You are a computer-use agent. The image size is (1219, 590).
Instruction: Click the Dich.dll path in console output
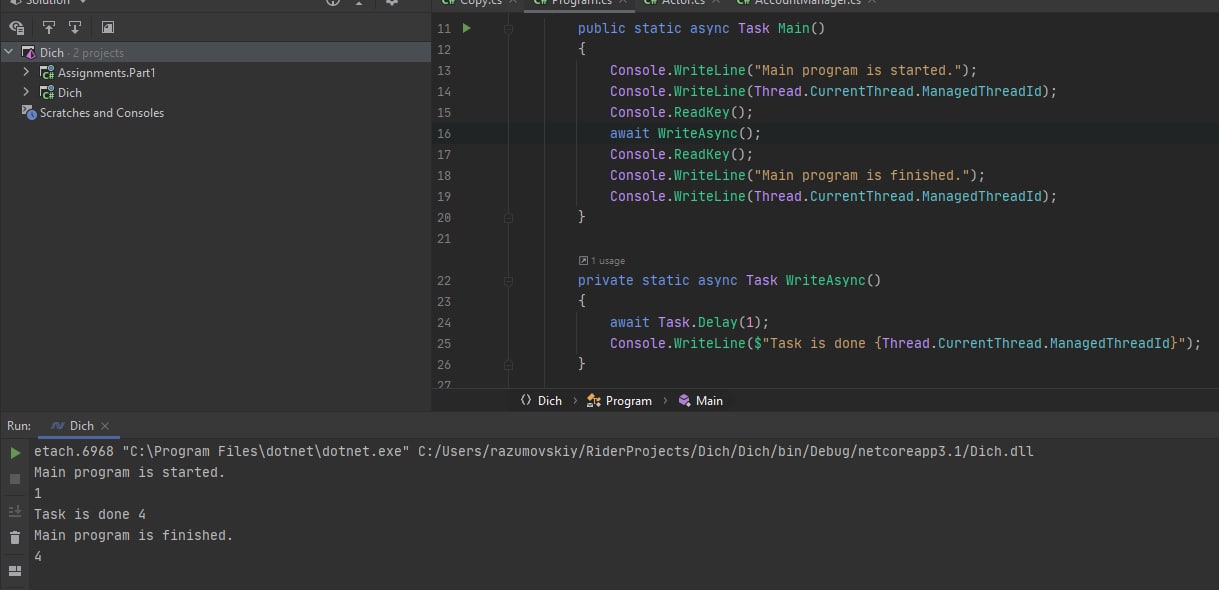coord(726,451)
